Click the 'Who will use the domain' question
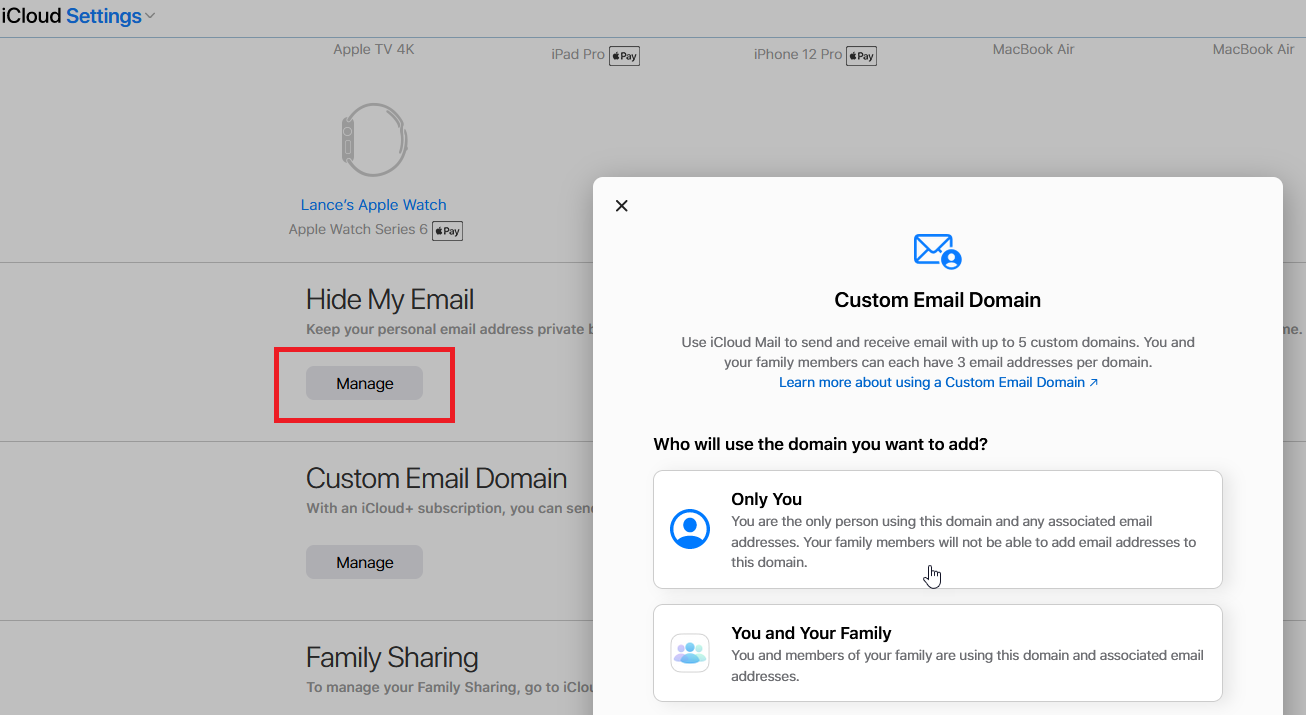This screenshot has height=715, width=1306. pos(821,443)
